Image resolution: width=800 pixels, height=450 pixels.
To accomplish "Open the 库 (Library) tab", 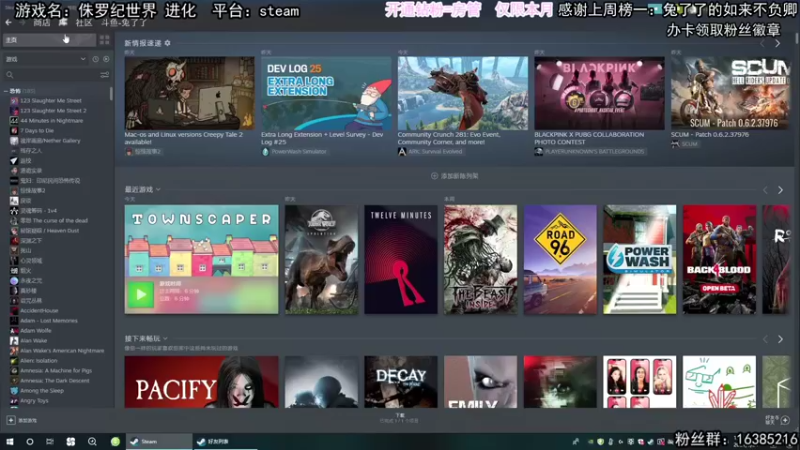I will pyautogui.click(x=63, y=23).
